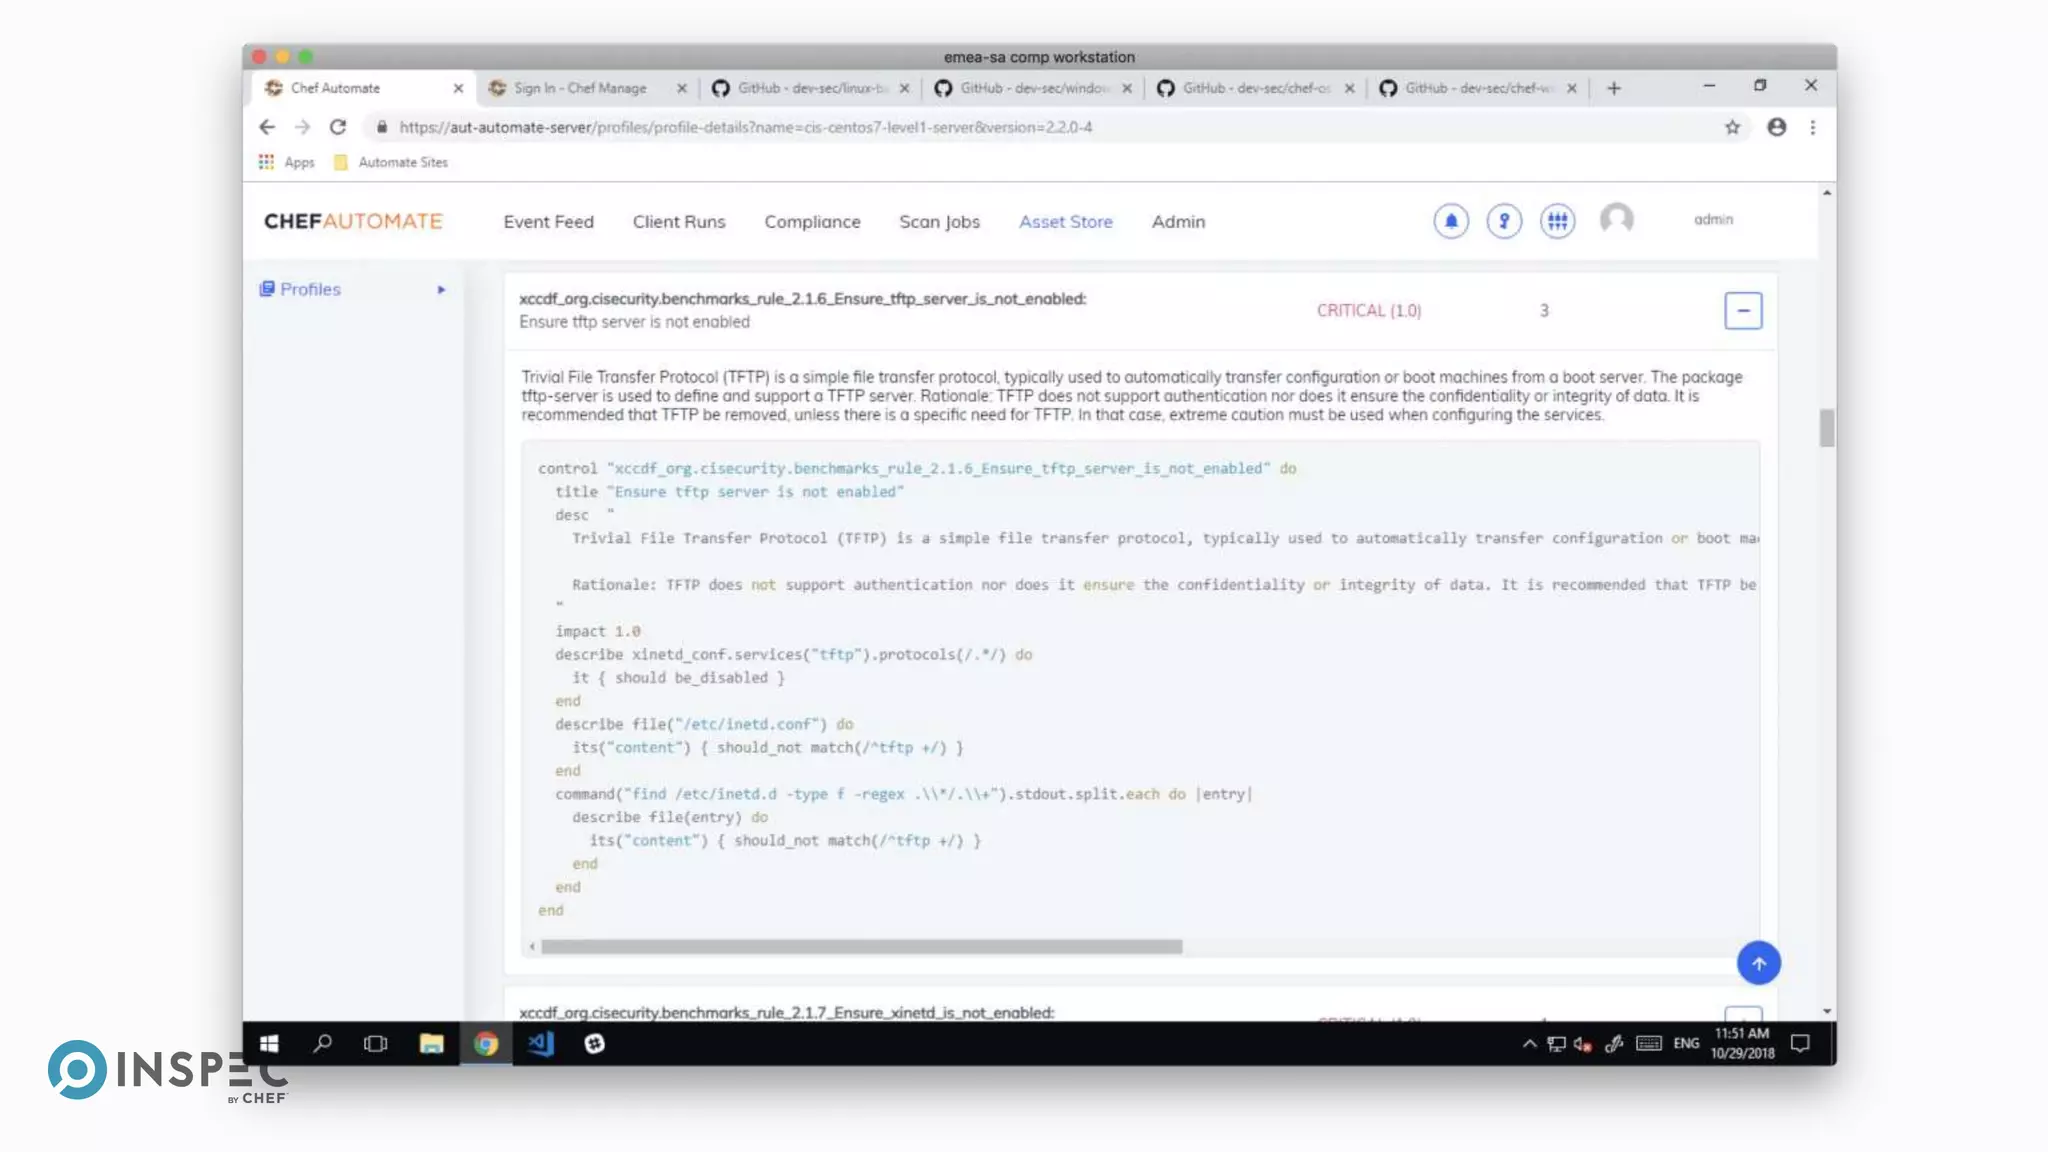Open the Chrome three-dot menu
This screenshot has height=1152, width=2048.
1812,127
